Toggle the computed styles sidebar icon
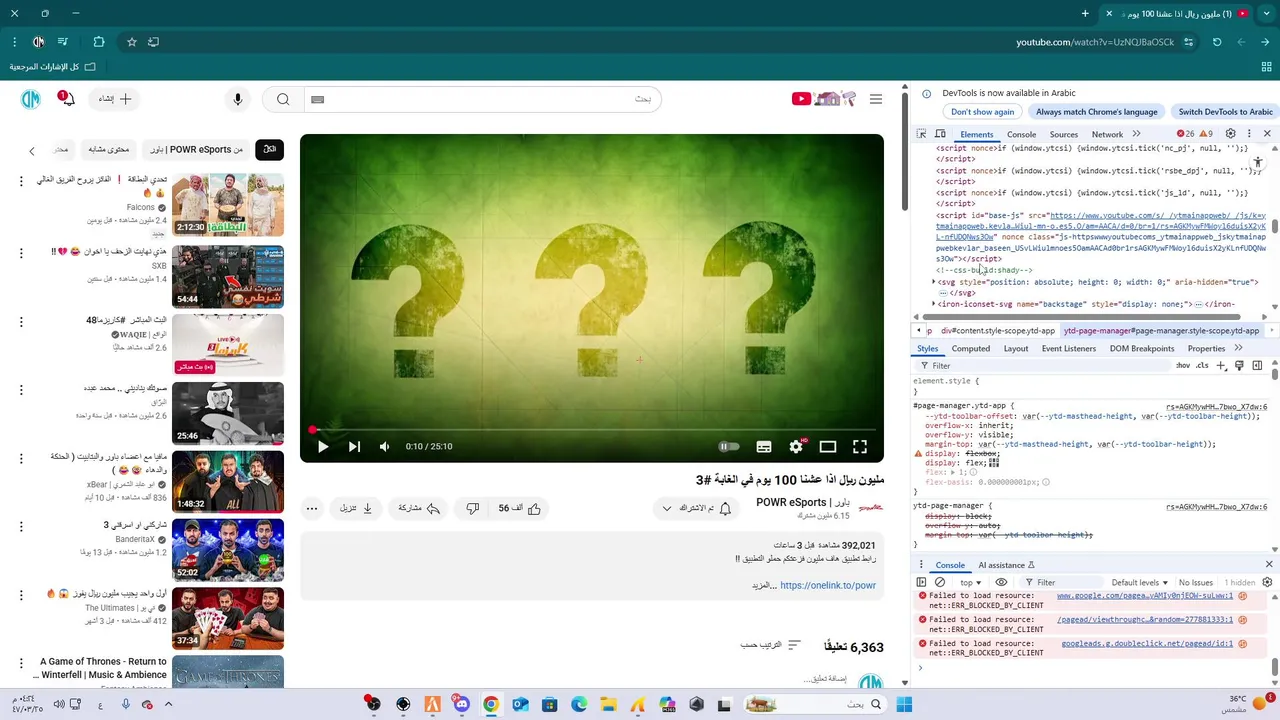The image size is (1280, 720). 1257,366
